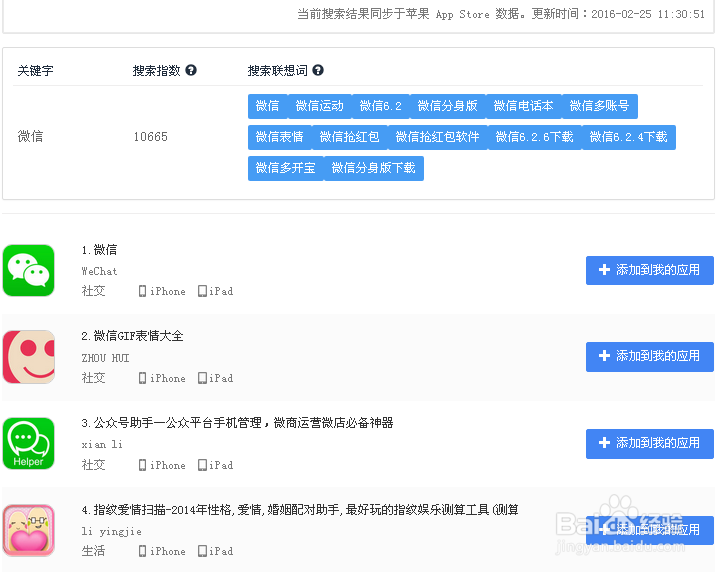Viewport: 724px width, 572px height.
Task: Click the update time 2016-02-25 11:30:51
Action: [x=648, y=14]
